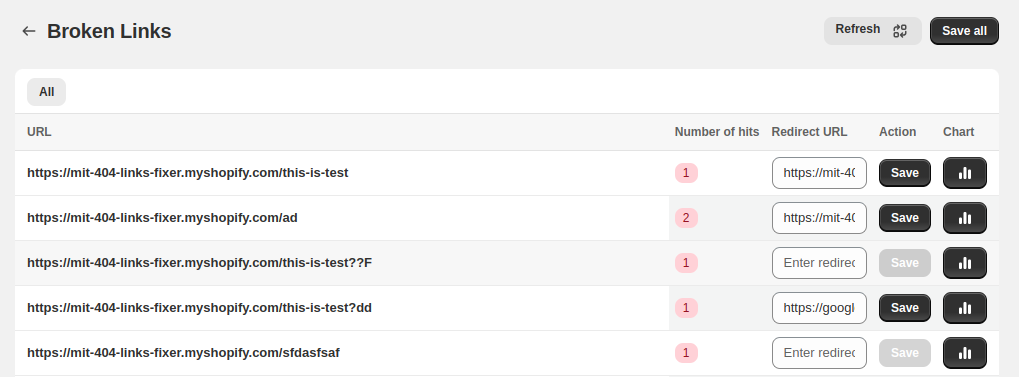1019x377 pixels.
Task: Click the URL ending in this-is-test?dd
Action: pyautogui.click(x=200, y=307)
